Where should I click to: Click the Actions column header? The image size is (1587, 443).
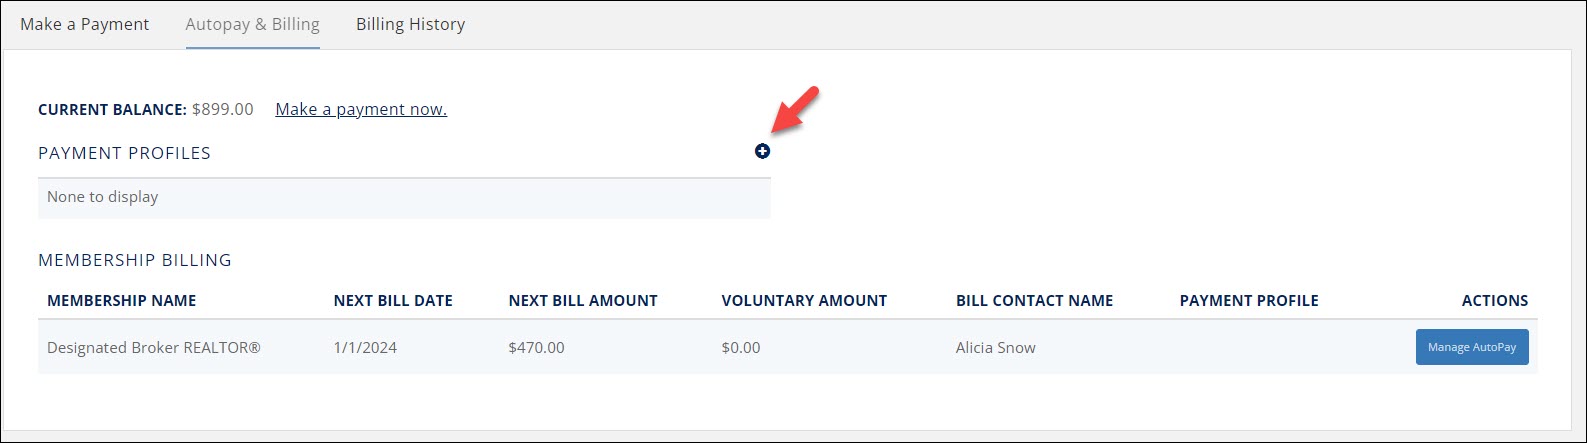click(1494, 300)
